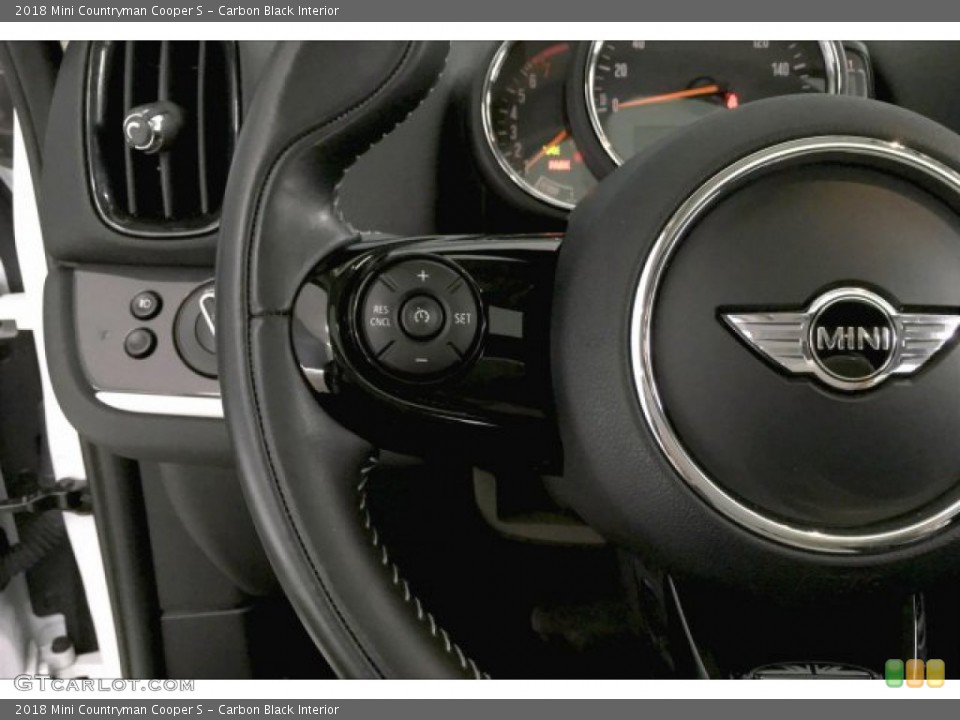Click the fog light button on dash panel
Screen dimensions: 960x720
[146, 304]
